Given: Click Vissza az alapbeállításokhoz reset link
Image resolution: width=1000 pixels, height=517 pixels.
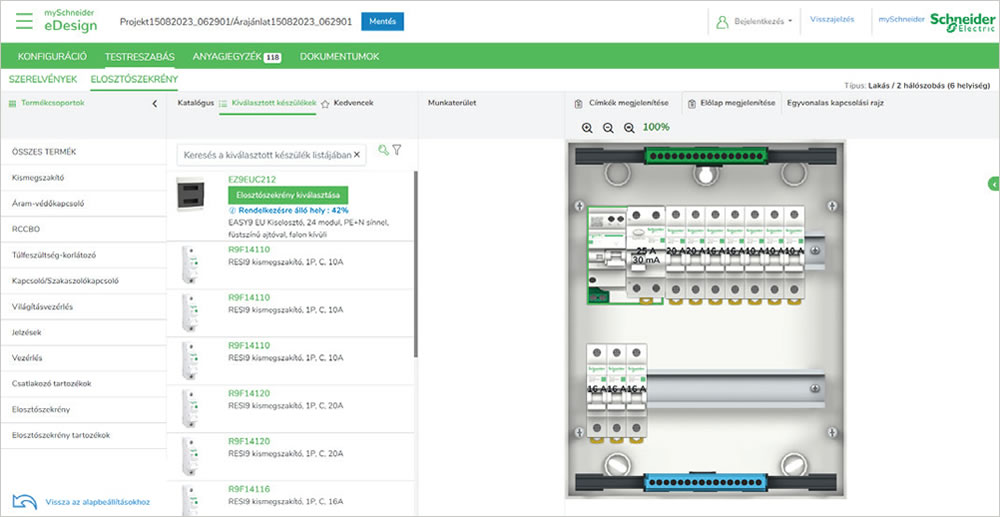Looking at the screenshot, I should pyautogui.click(x=98, y=502).
